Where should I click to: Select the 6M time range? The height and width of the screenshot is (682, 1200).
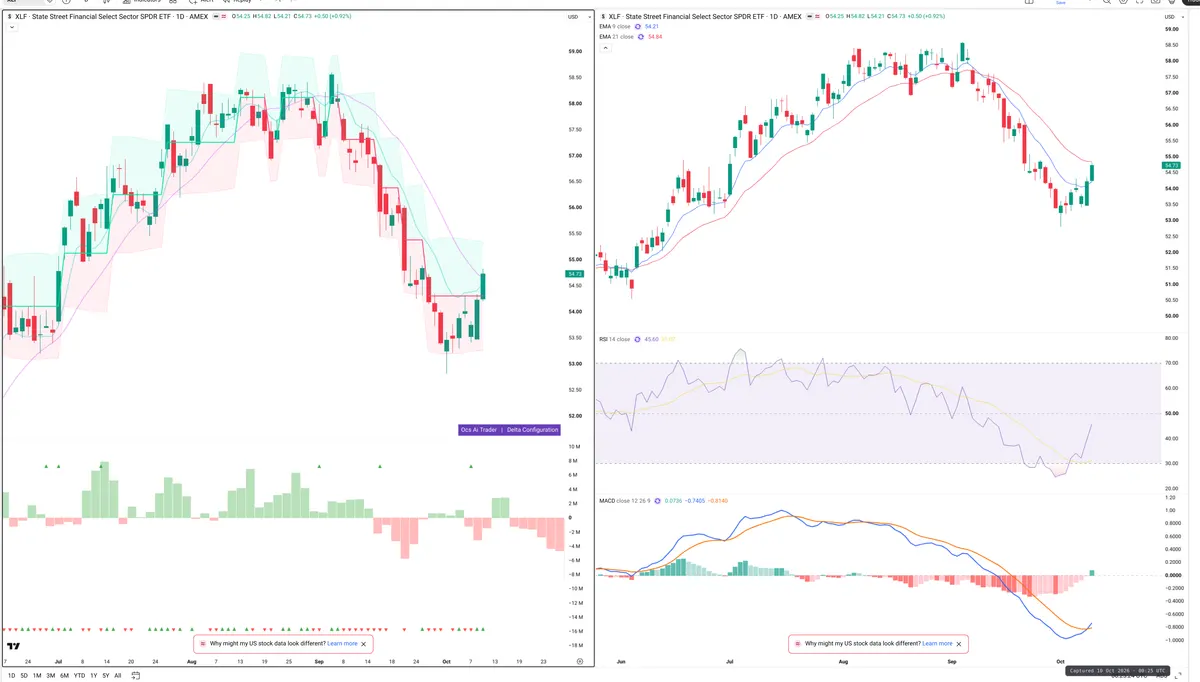pyautogui.click(x=64, y=676)
